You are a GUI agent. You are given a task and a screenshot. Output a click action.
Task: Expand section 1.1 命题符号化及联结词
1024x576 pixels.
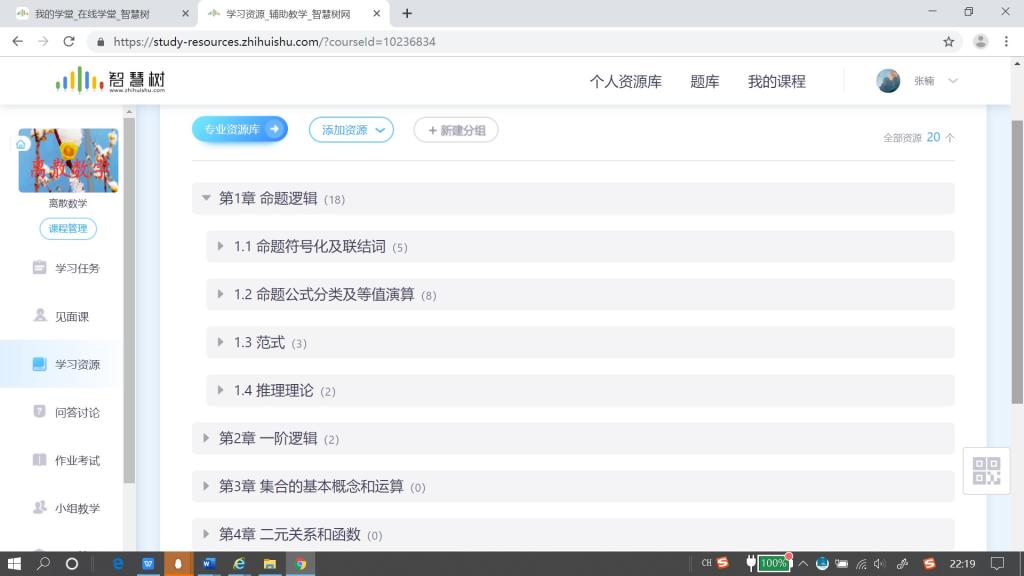click(x=221, y=246)
